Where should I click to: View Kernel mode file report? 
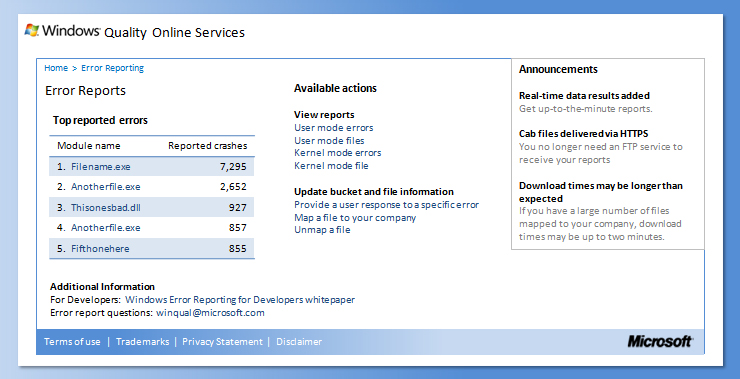331,166
